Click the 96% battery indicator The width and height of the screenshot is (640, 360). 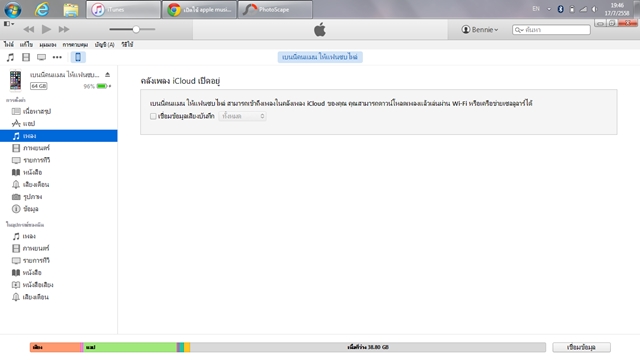(97, 86)
